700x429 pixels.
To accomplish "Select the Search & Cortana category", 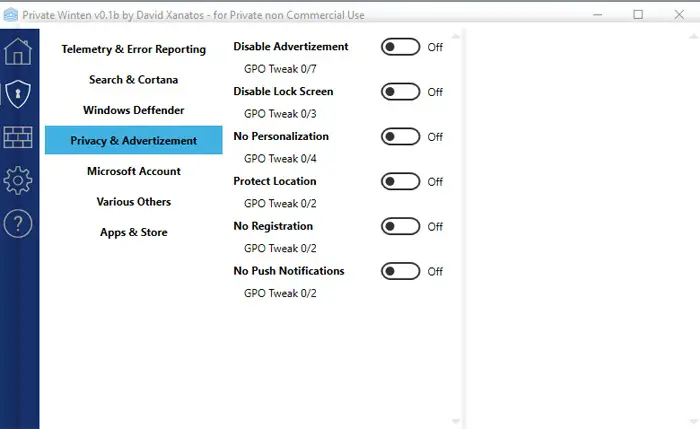I will pos(133,79).
